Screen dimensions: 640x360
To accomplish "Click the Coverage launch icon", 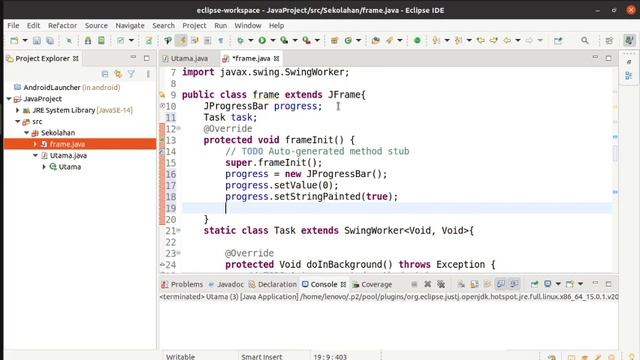I will coord(284,40).
